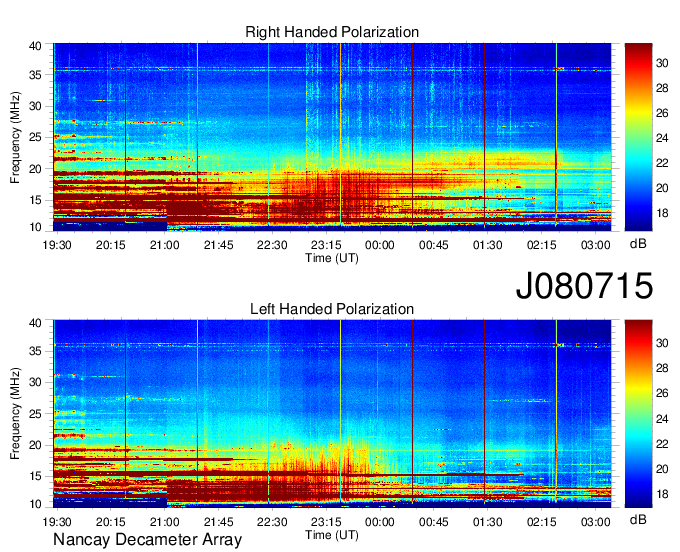Screen dimensions: 680x552
Task: Click the color bar of the Left Handed plot
Action: [x=638, y=414]
